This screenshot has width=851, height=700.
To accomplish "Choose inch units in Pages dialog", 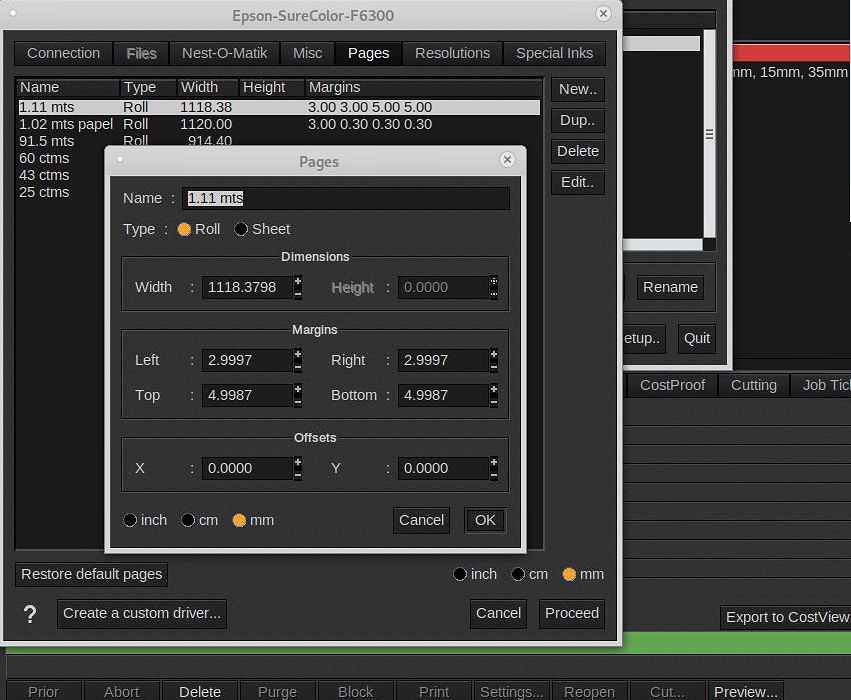I will click(x=131, y=520).
